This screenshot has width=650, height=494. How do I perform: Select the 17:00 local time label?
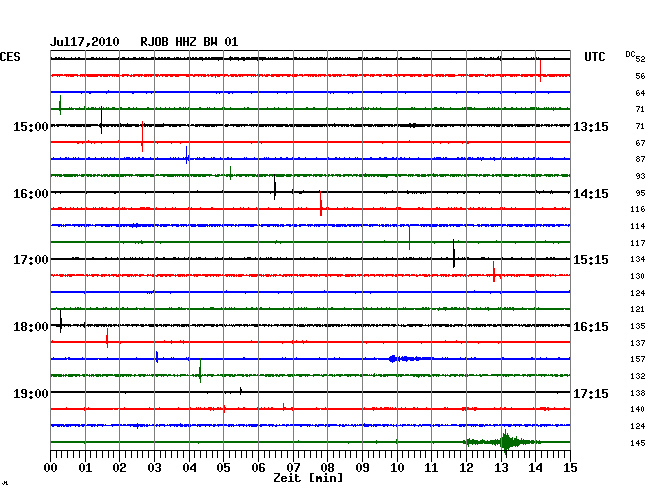tap(31, 260)
